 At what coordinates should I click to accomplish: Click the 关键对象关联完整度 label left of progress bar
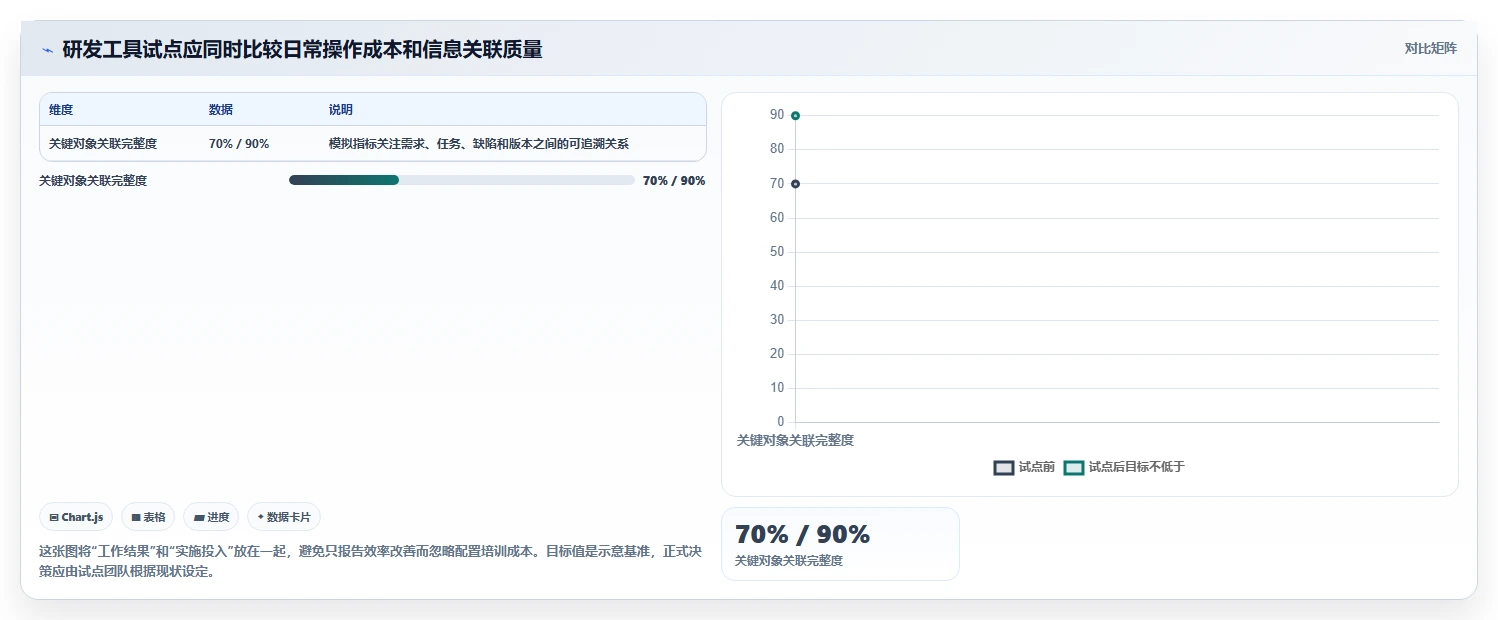click(93, 181)
